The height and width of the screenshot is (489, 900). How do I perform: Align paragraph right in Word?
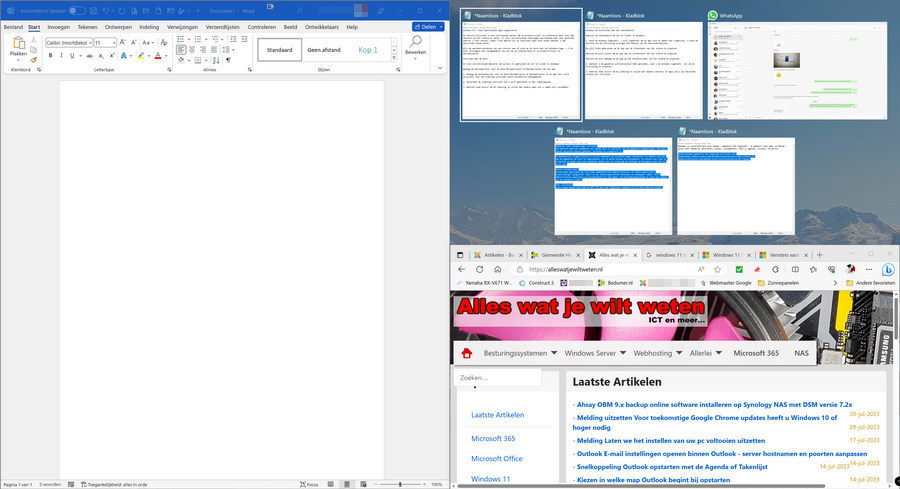pos(203,50)
